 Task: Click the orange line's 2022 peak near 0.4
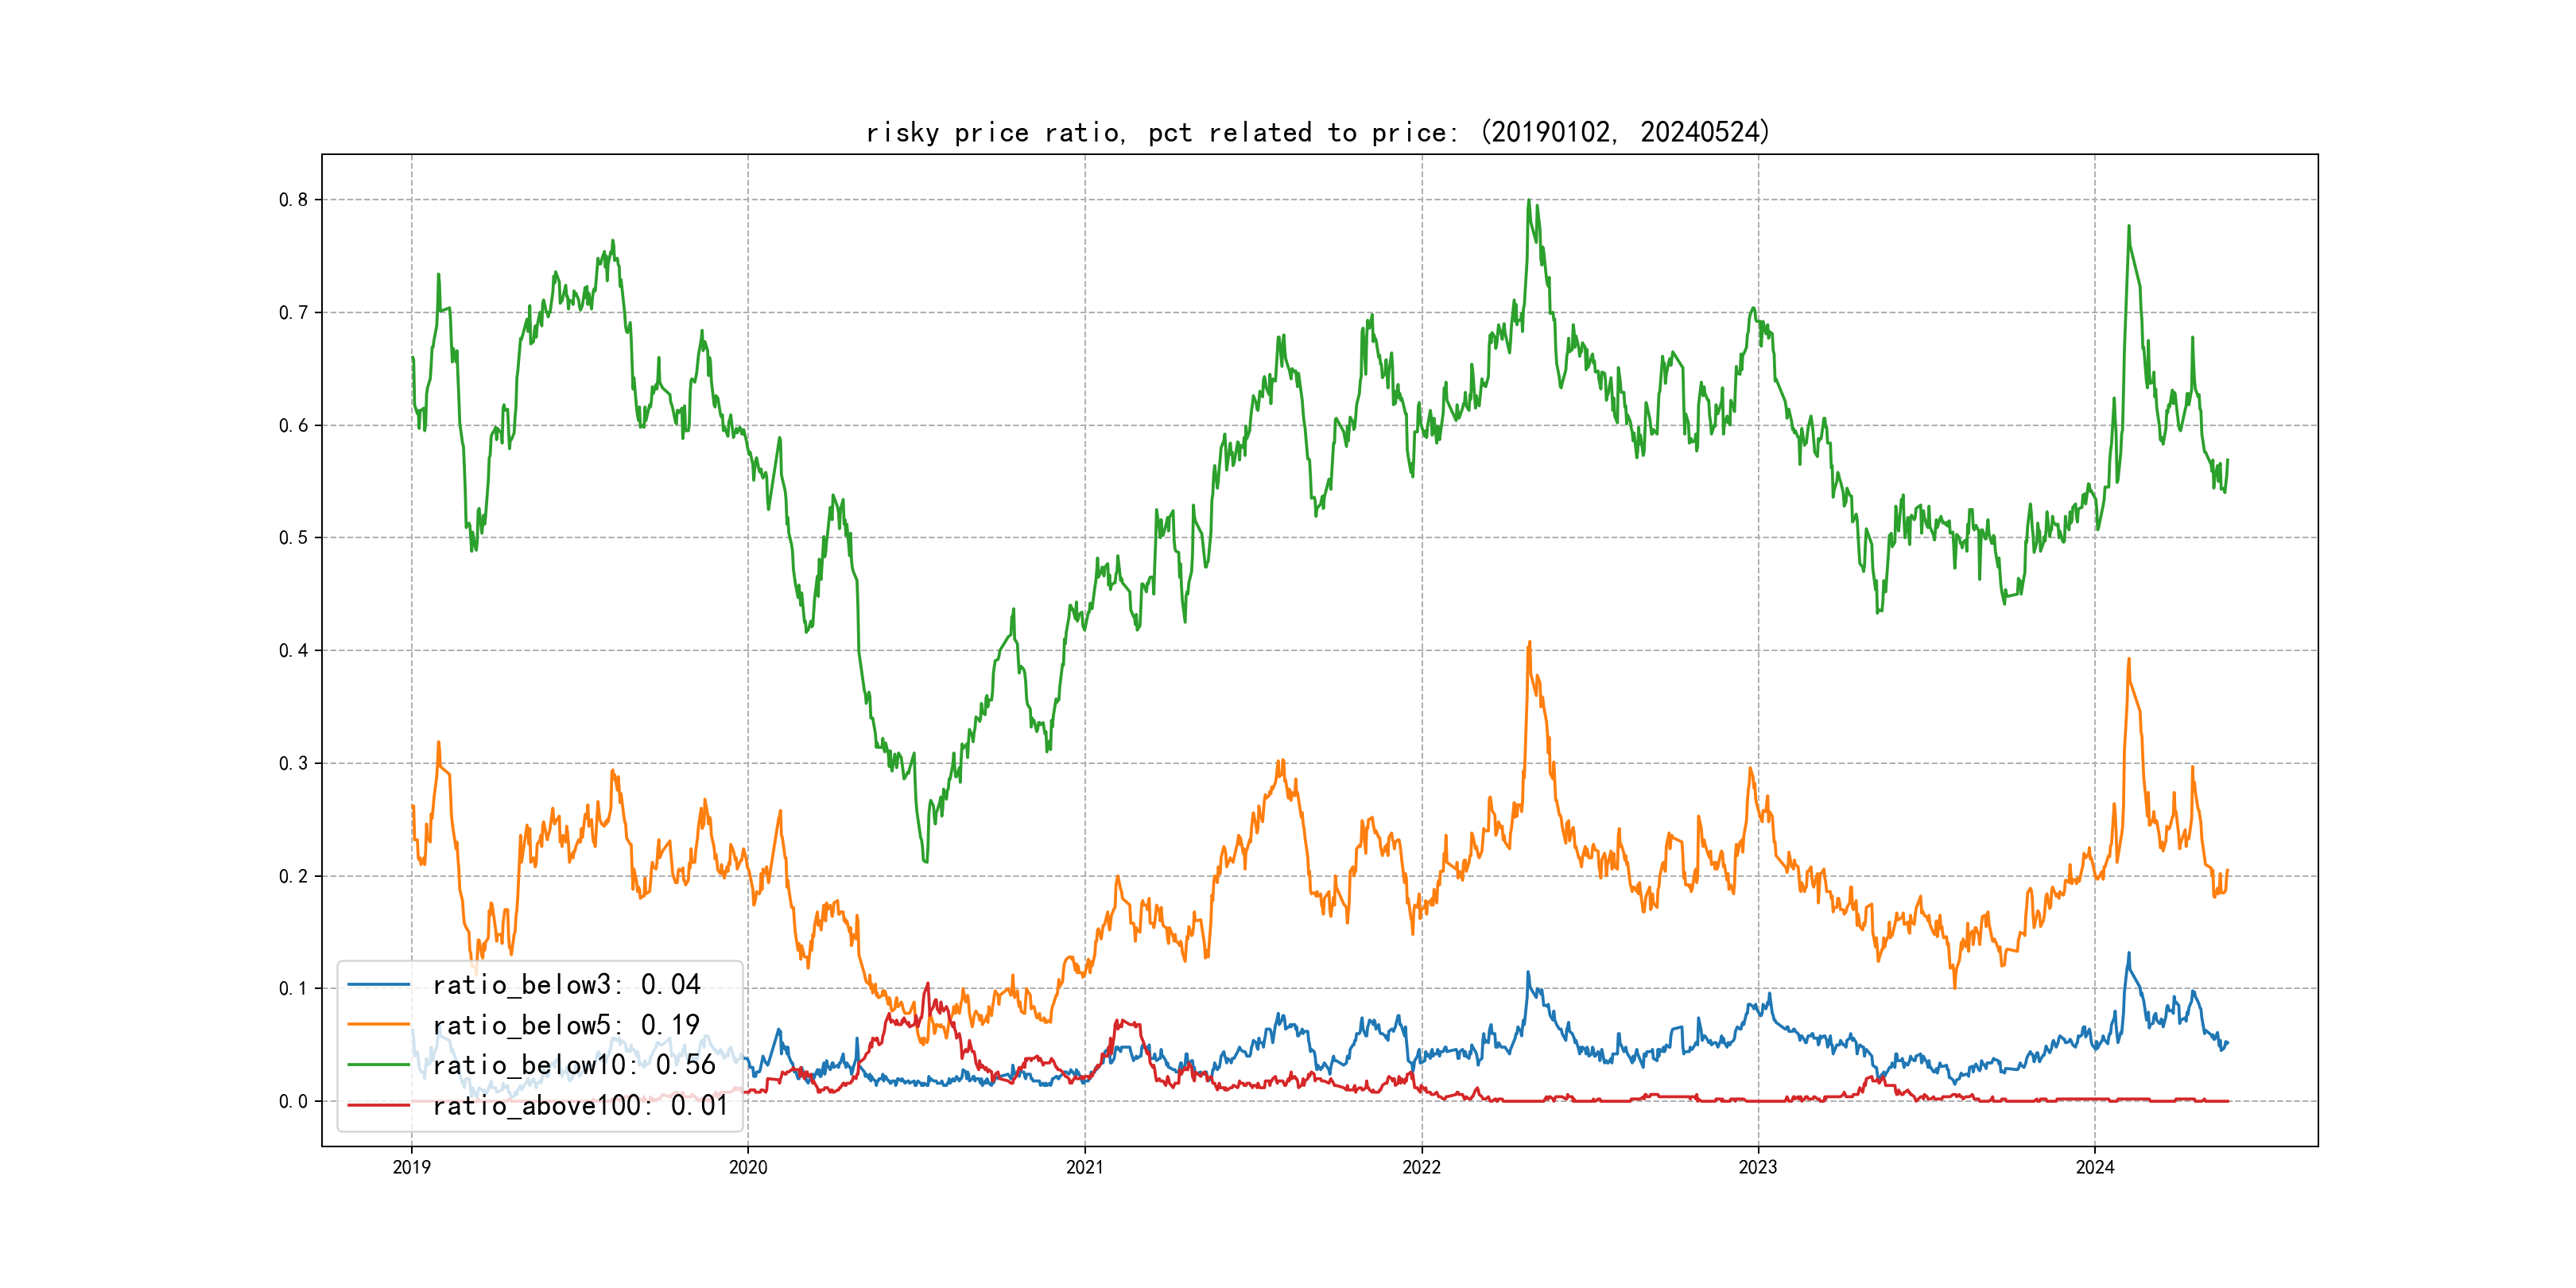click(1529, 643)
